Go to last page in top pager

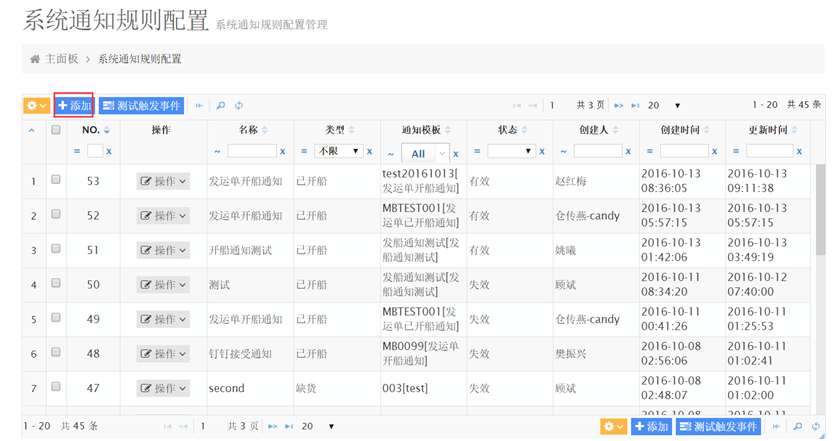tap(635, 106)
